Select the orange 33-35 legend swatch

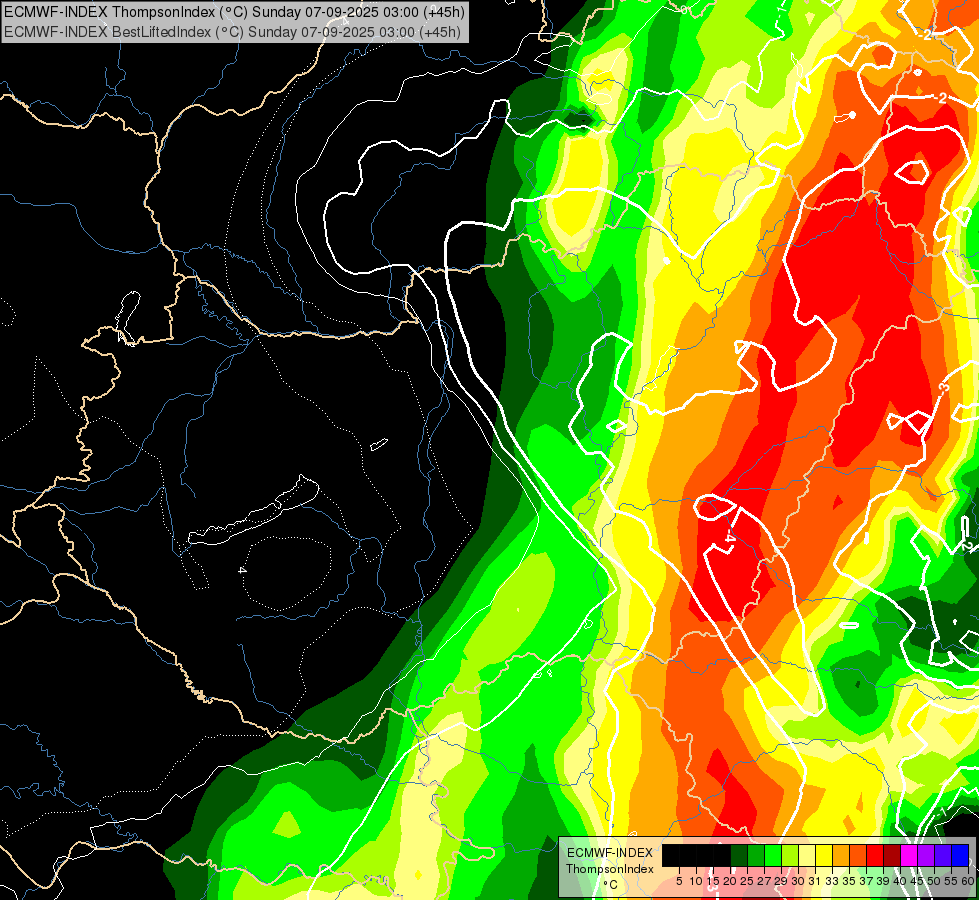[x=841, y=855]
